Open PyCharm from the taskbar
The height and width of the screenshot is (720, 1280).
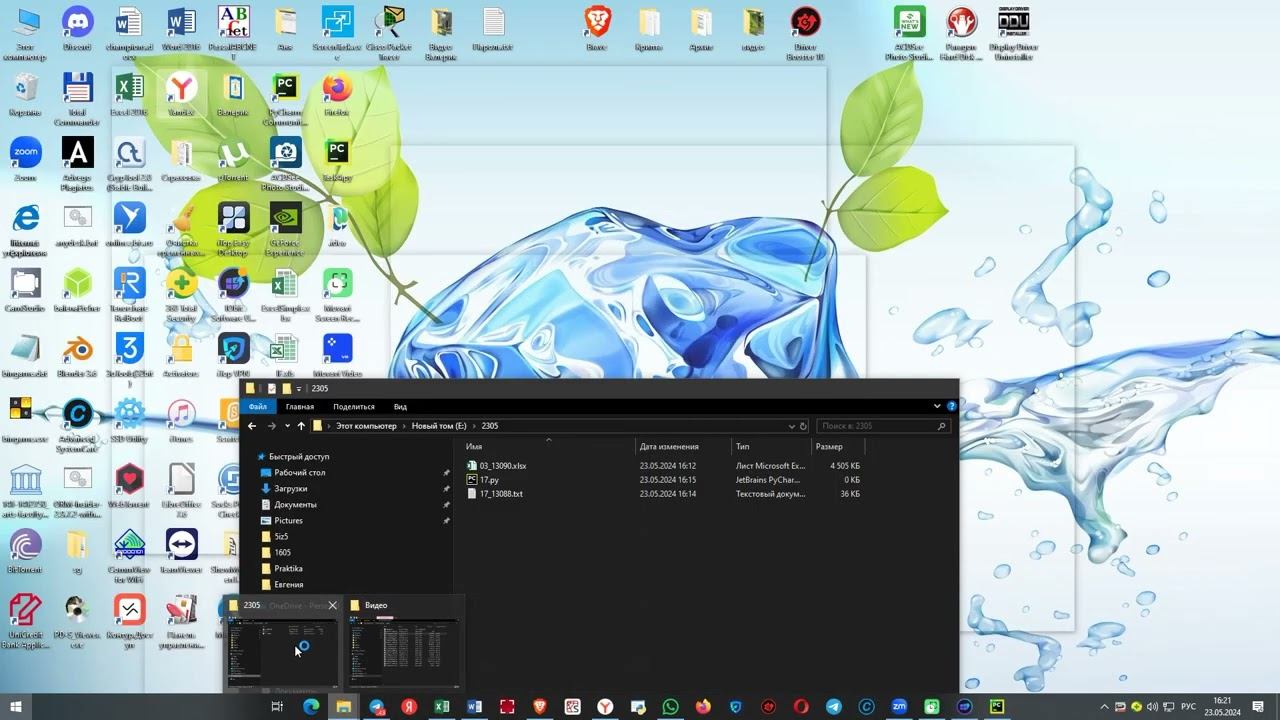click(997, 706)
